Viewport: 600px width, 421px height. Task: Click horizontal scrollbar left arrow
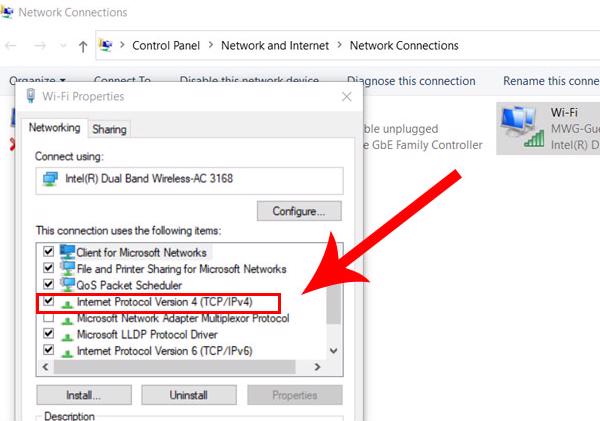tap(46, 367)
